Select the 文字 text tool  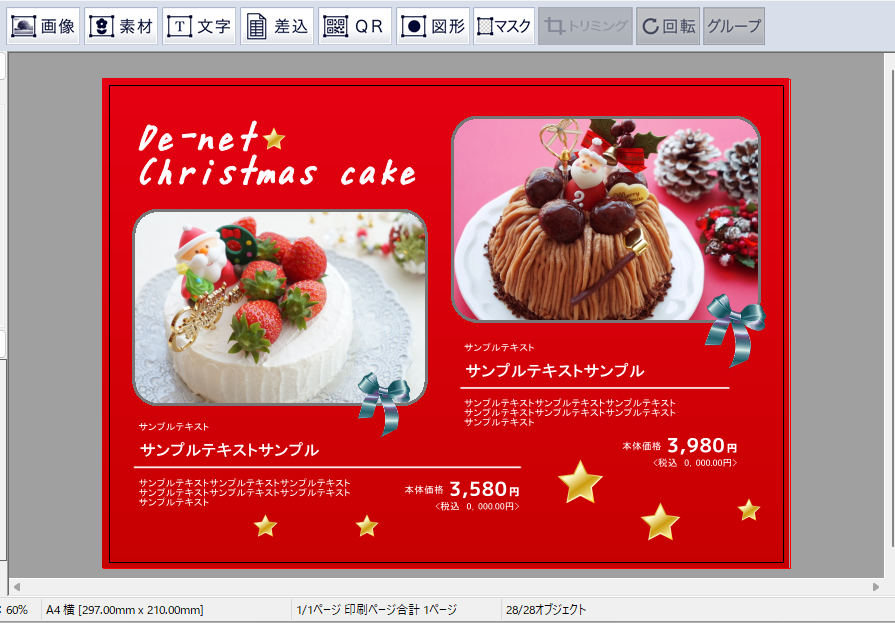click(x=199, y=27)
